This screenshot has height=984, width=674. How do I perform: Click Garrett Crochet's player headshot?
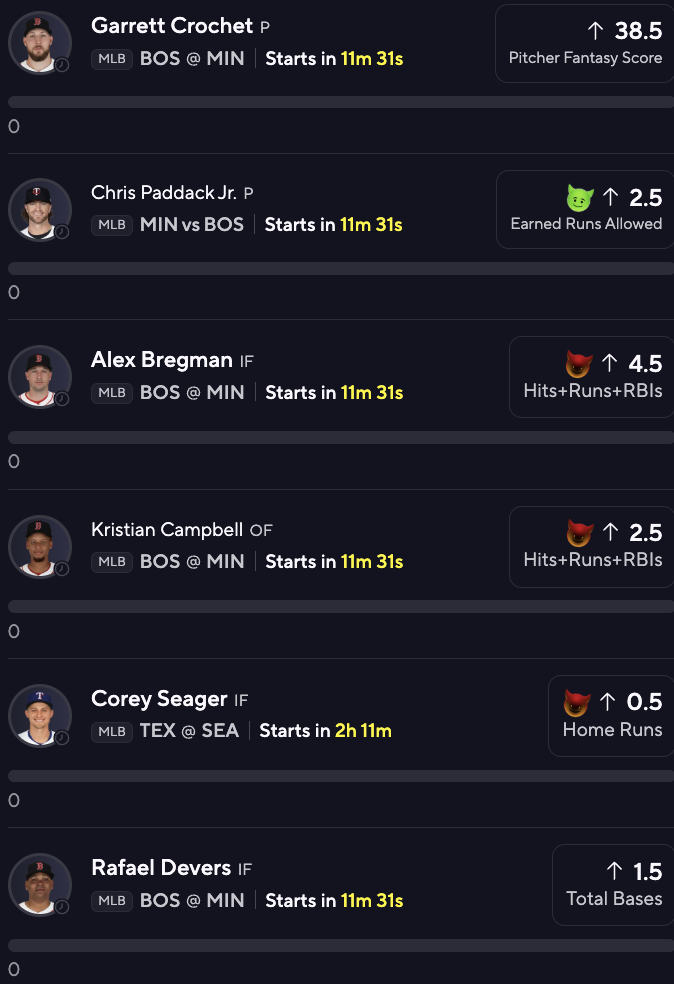40,42
